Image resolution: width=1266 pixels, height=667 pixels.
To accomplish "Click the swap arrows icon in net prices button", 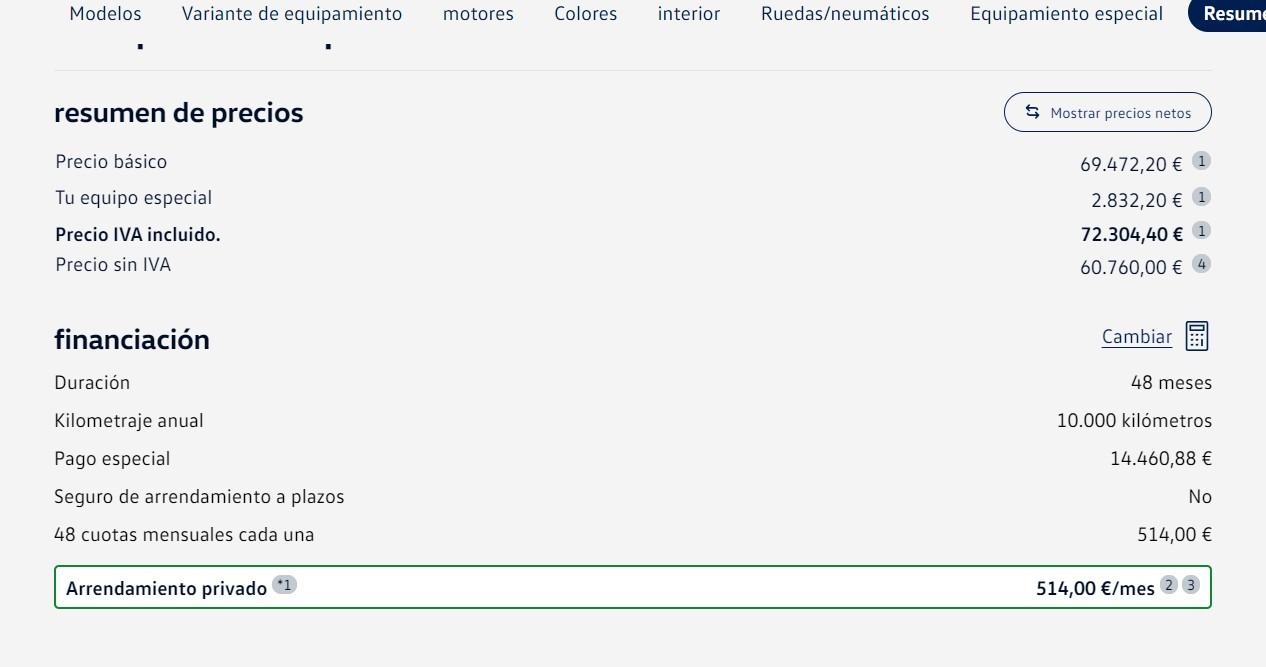I will [1033, 112].
